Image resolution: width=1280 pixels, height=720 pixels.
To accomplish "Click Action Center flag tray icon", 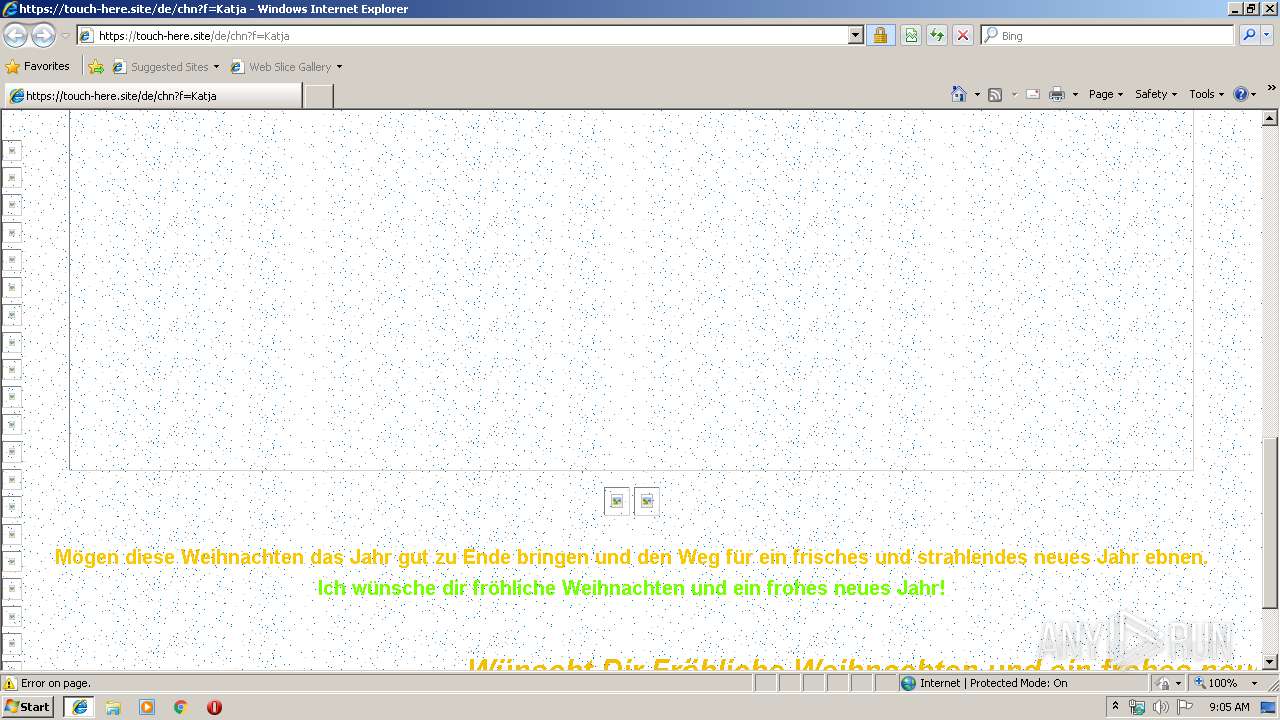I will coord(1185,707).
